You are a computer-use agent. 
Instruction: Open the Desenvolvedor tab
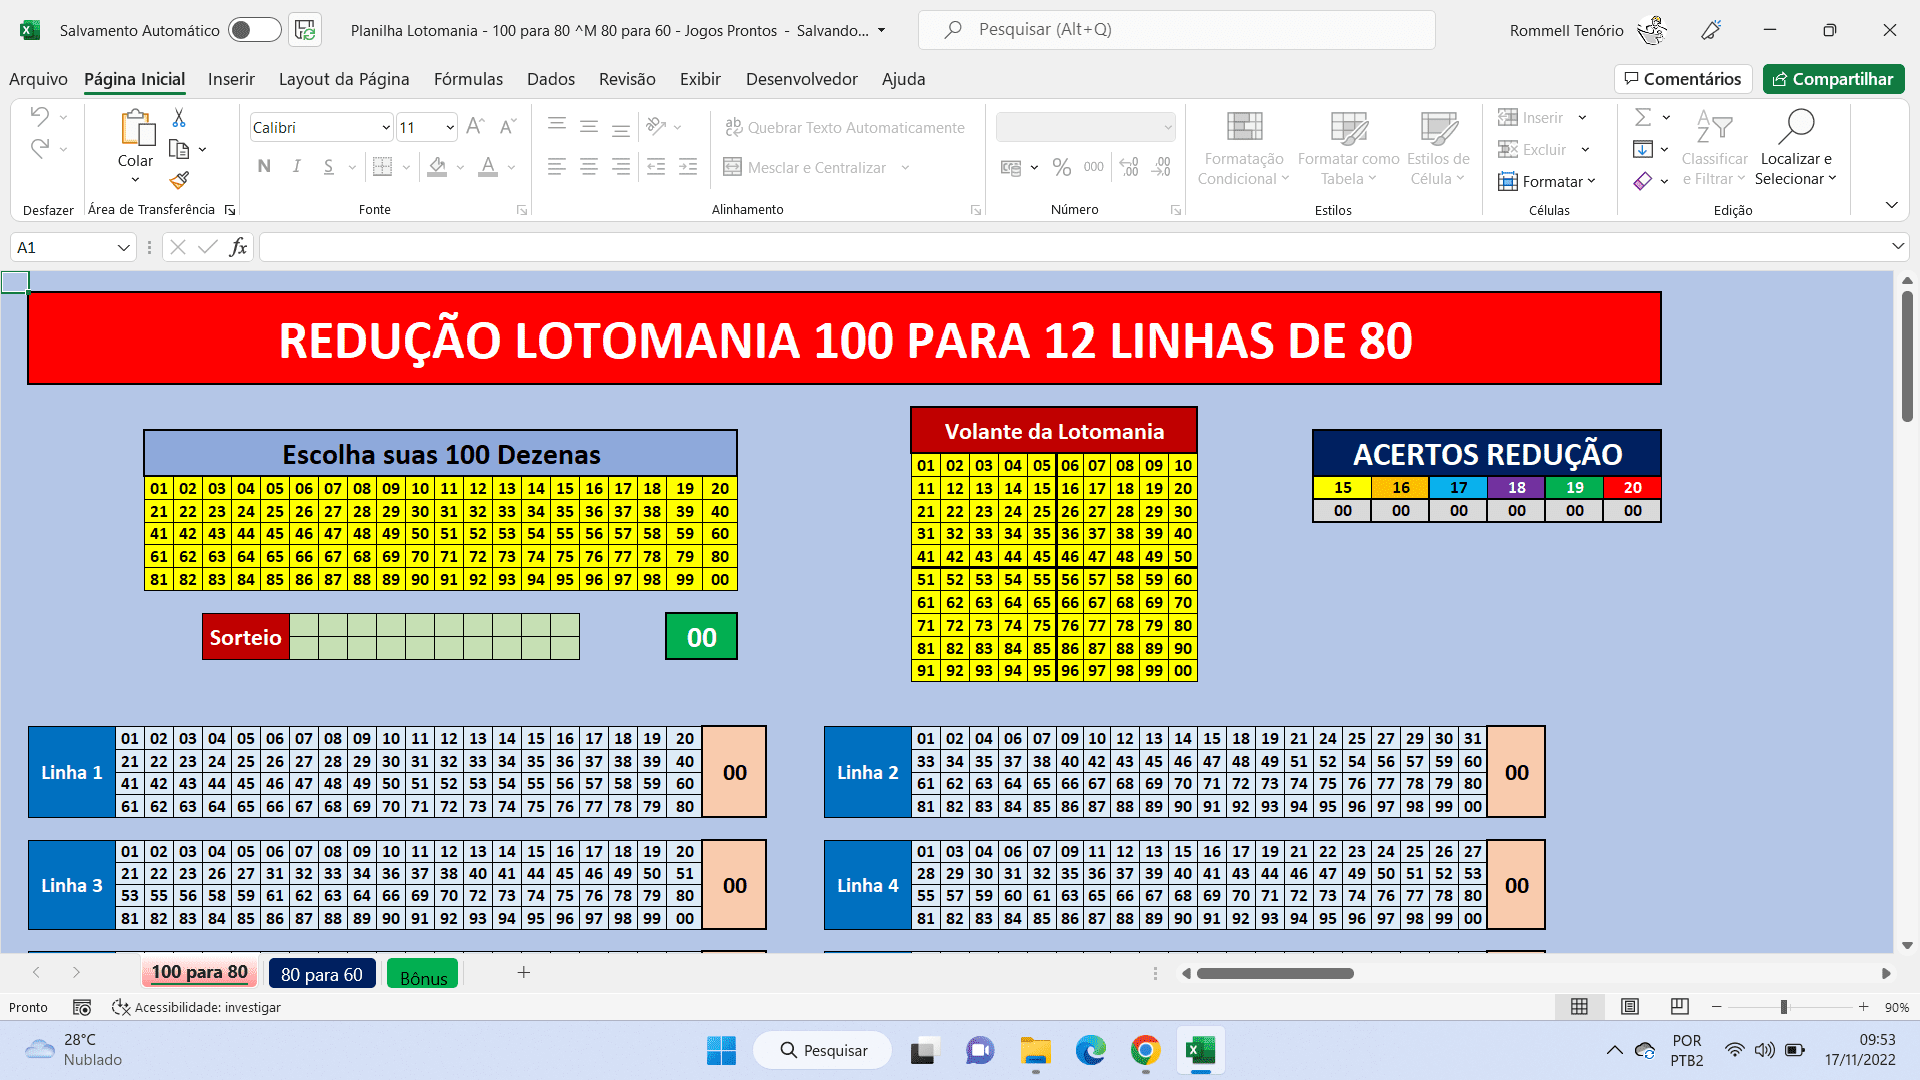pyautogui.click(x=802, y=79)
